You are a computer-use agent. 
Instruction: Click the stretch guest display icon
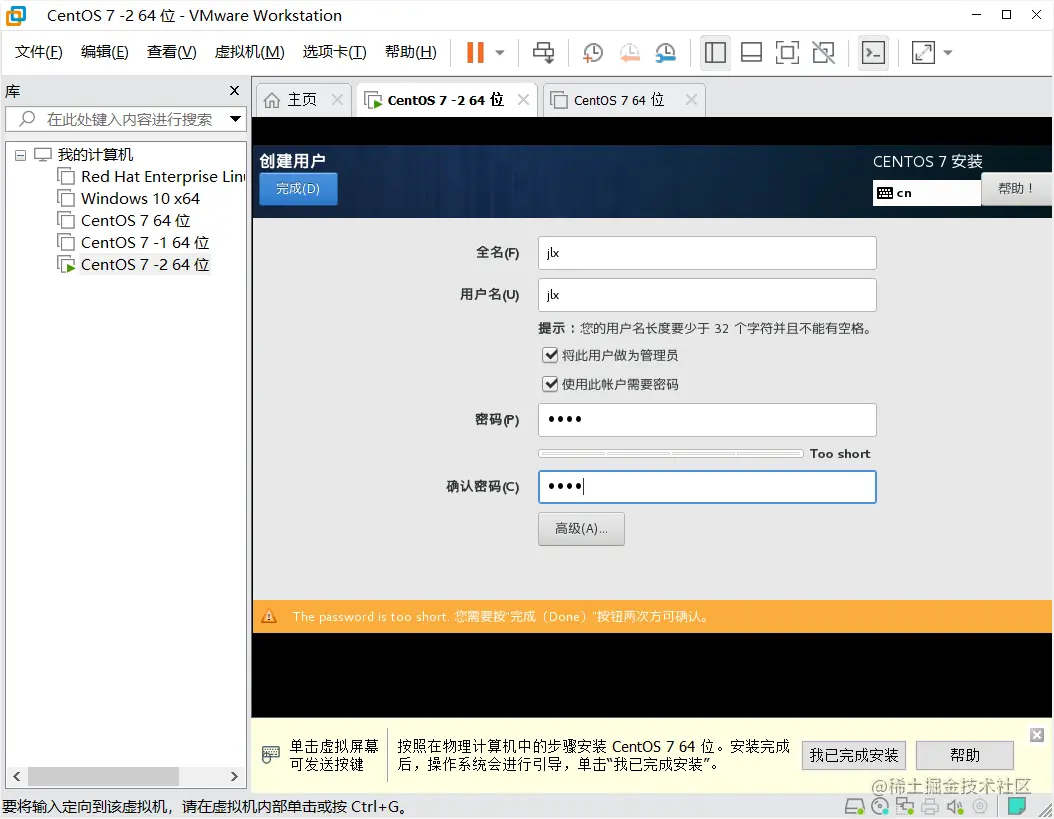click(x=923, y=52)
